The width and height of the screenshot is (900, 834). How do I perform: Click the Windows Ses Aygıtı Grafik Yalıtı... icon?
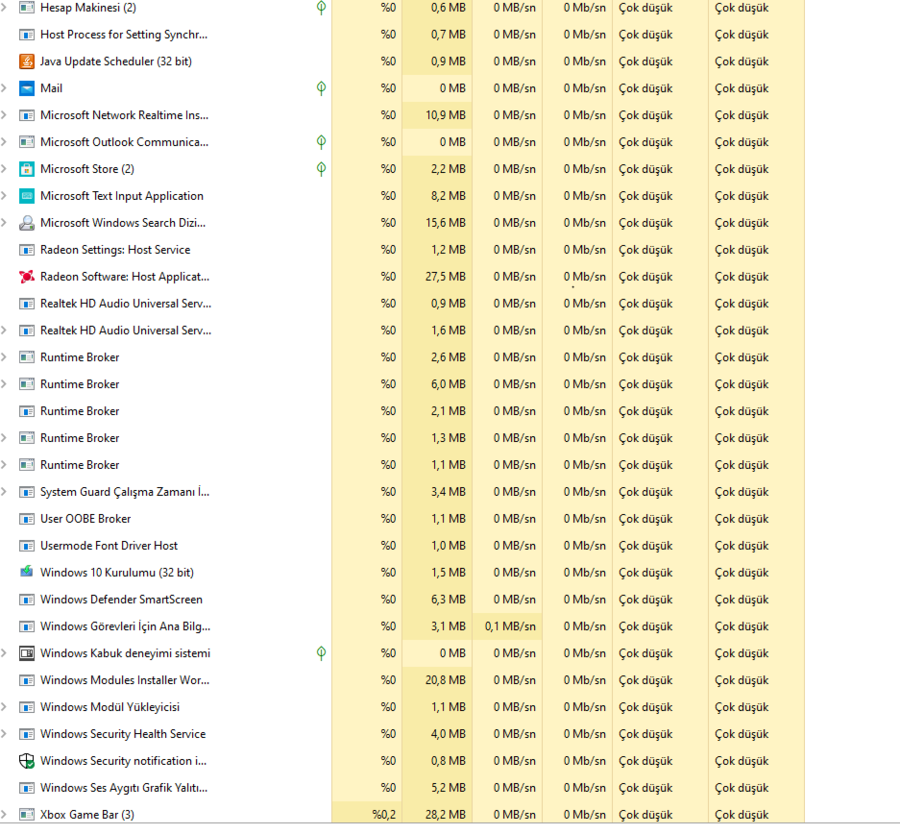(26, 788)
